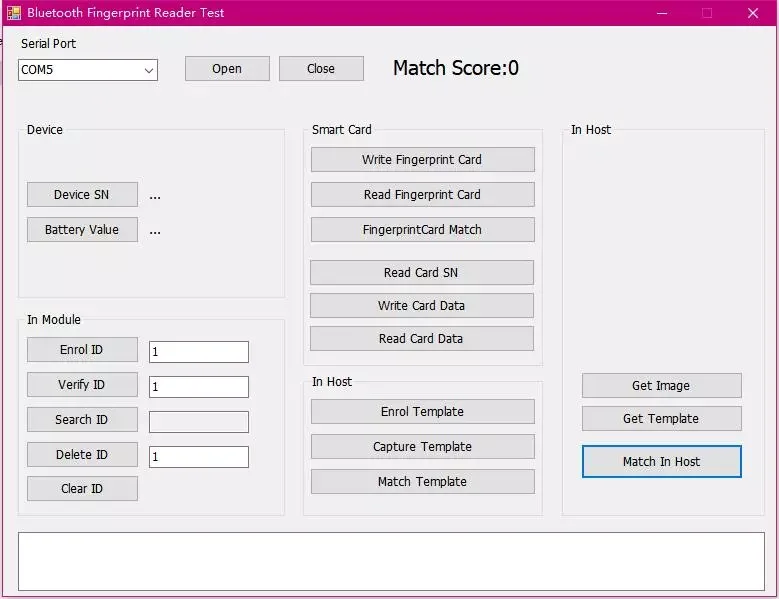779x599 pixels.
Task: Click the Search ID button
Action: 82,420
